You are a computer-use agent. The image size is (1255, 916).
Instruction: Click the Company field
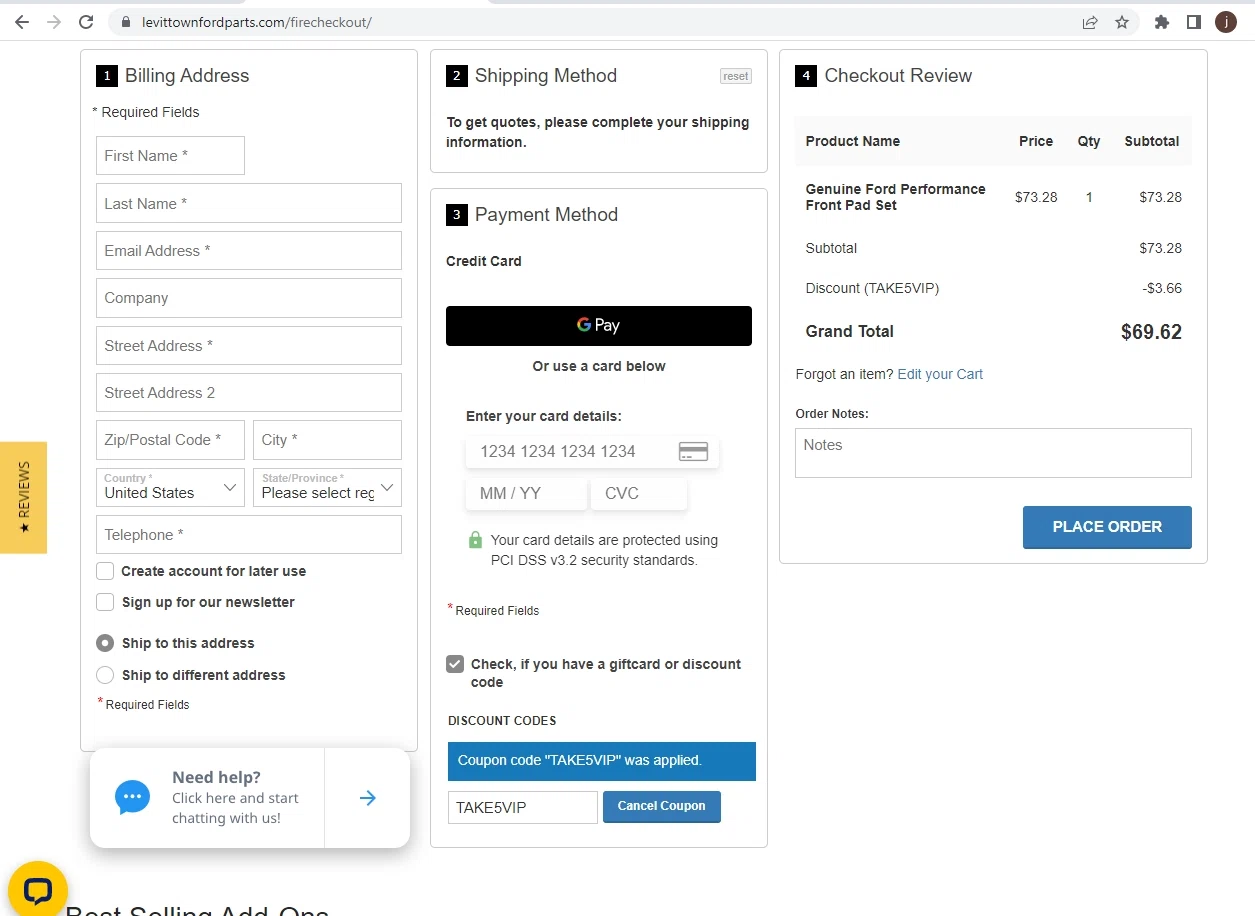point(249,298)
